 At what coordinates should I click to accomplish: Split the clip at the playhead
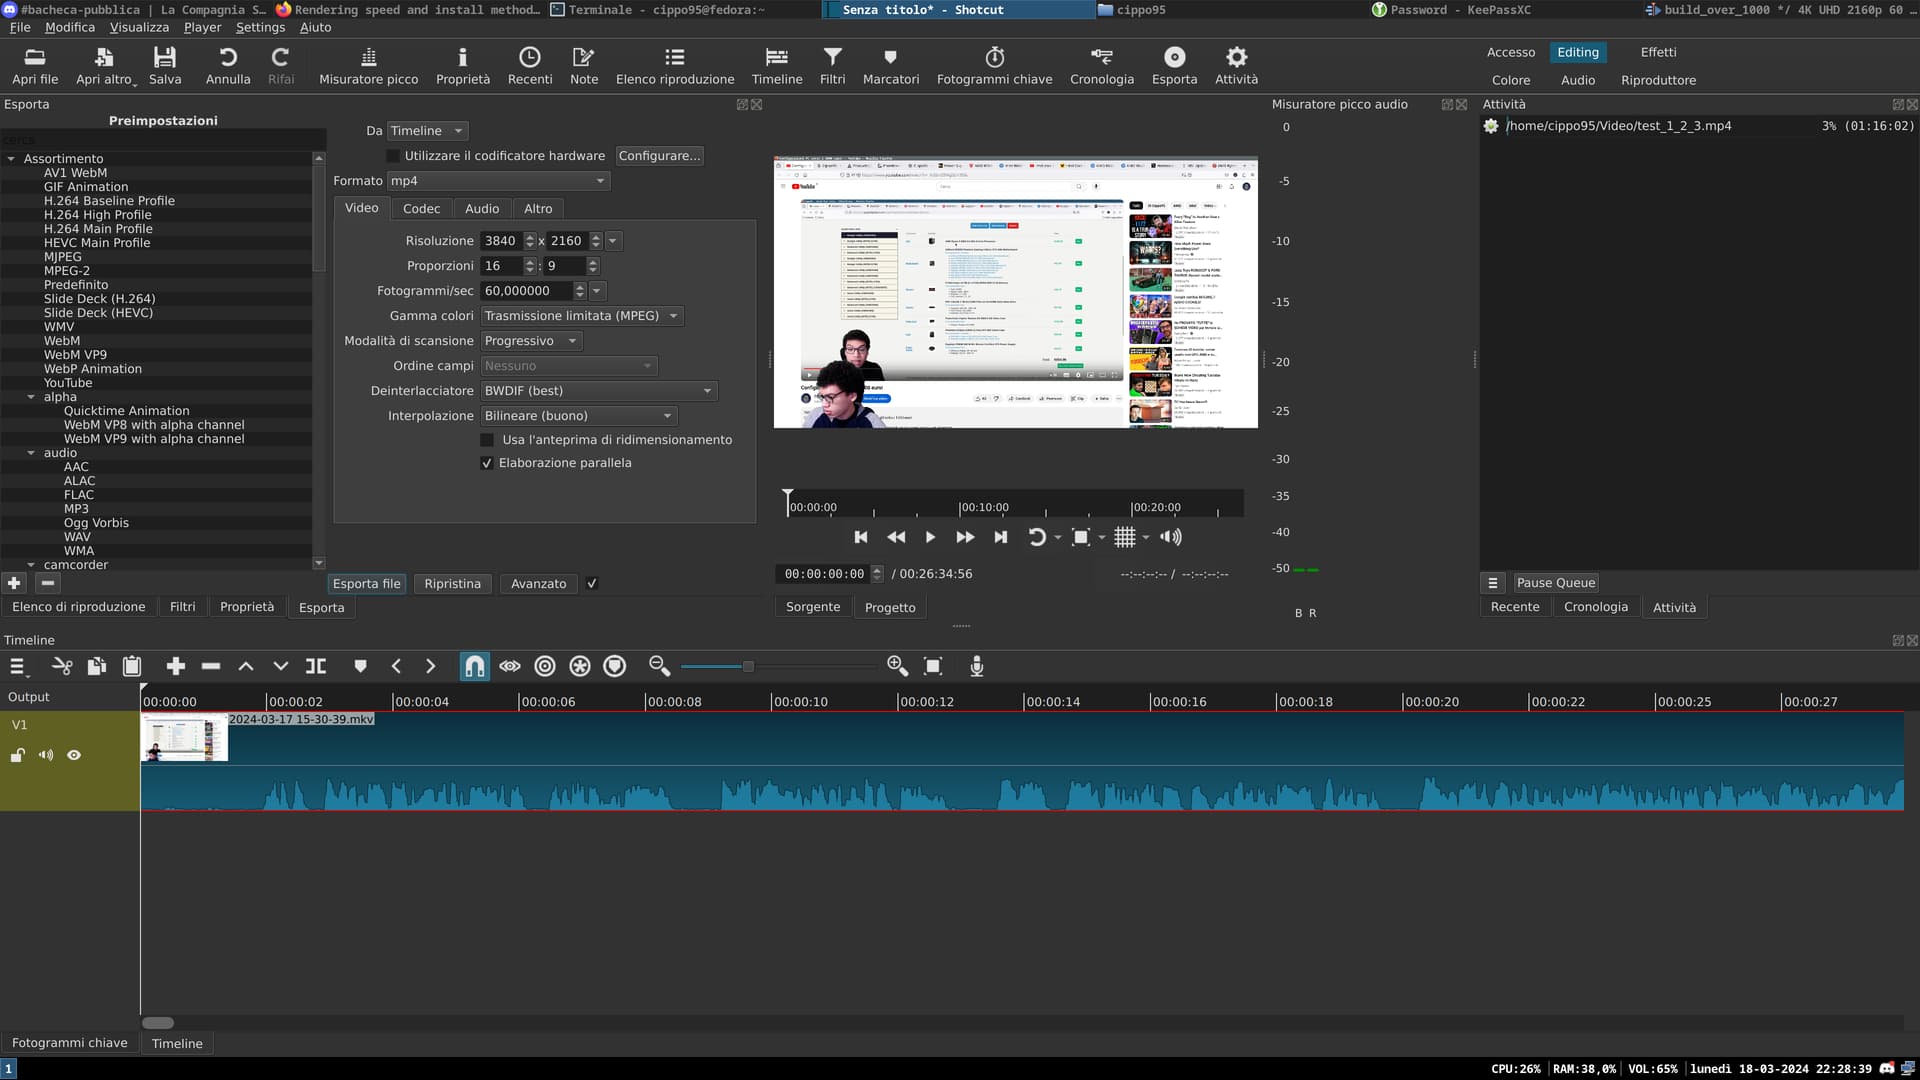[x=316, y=666]
